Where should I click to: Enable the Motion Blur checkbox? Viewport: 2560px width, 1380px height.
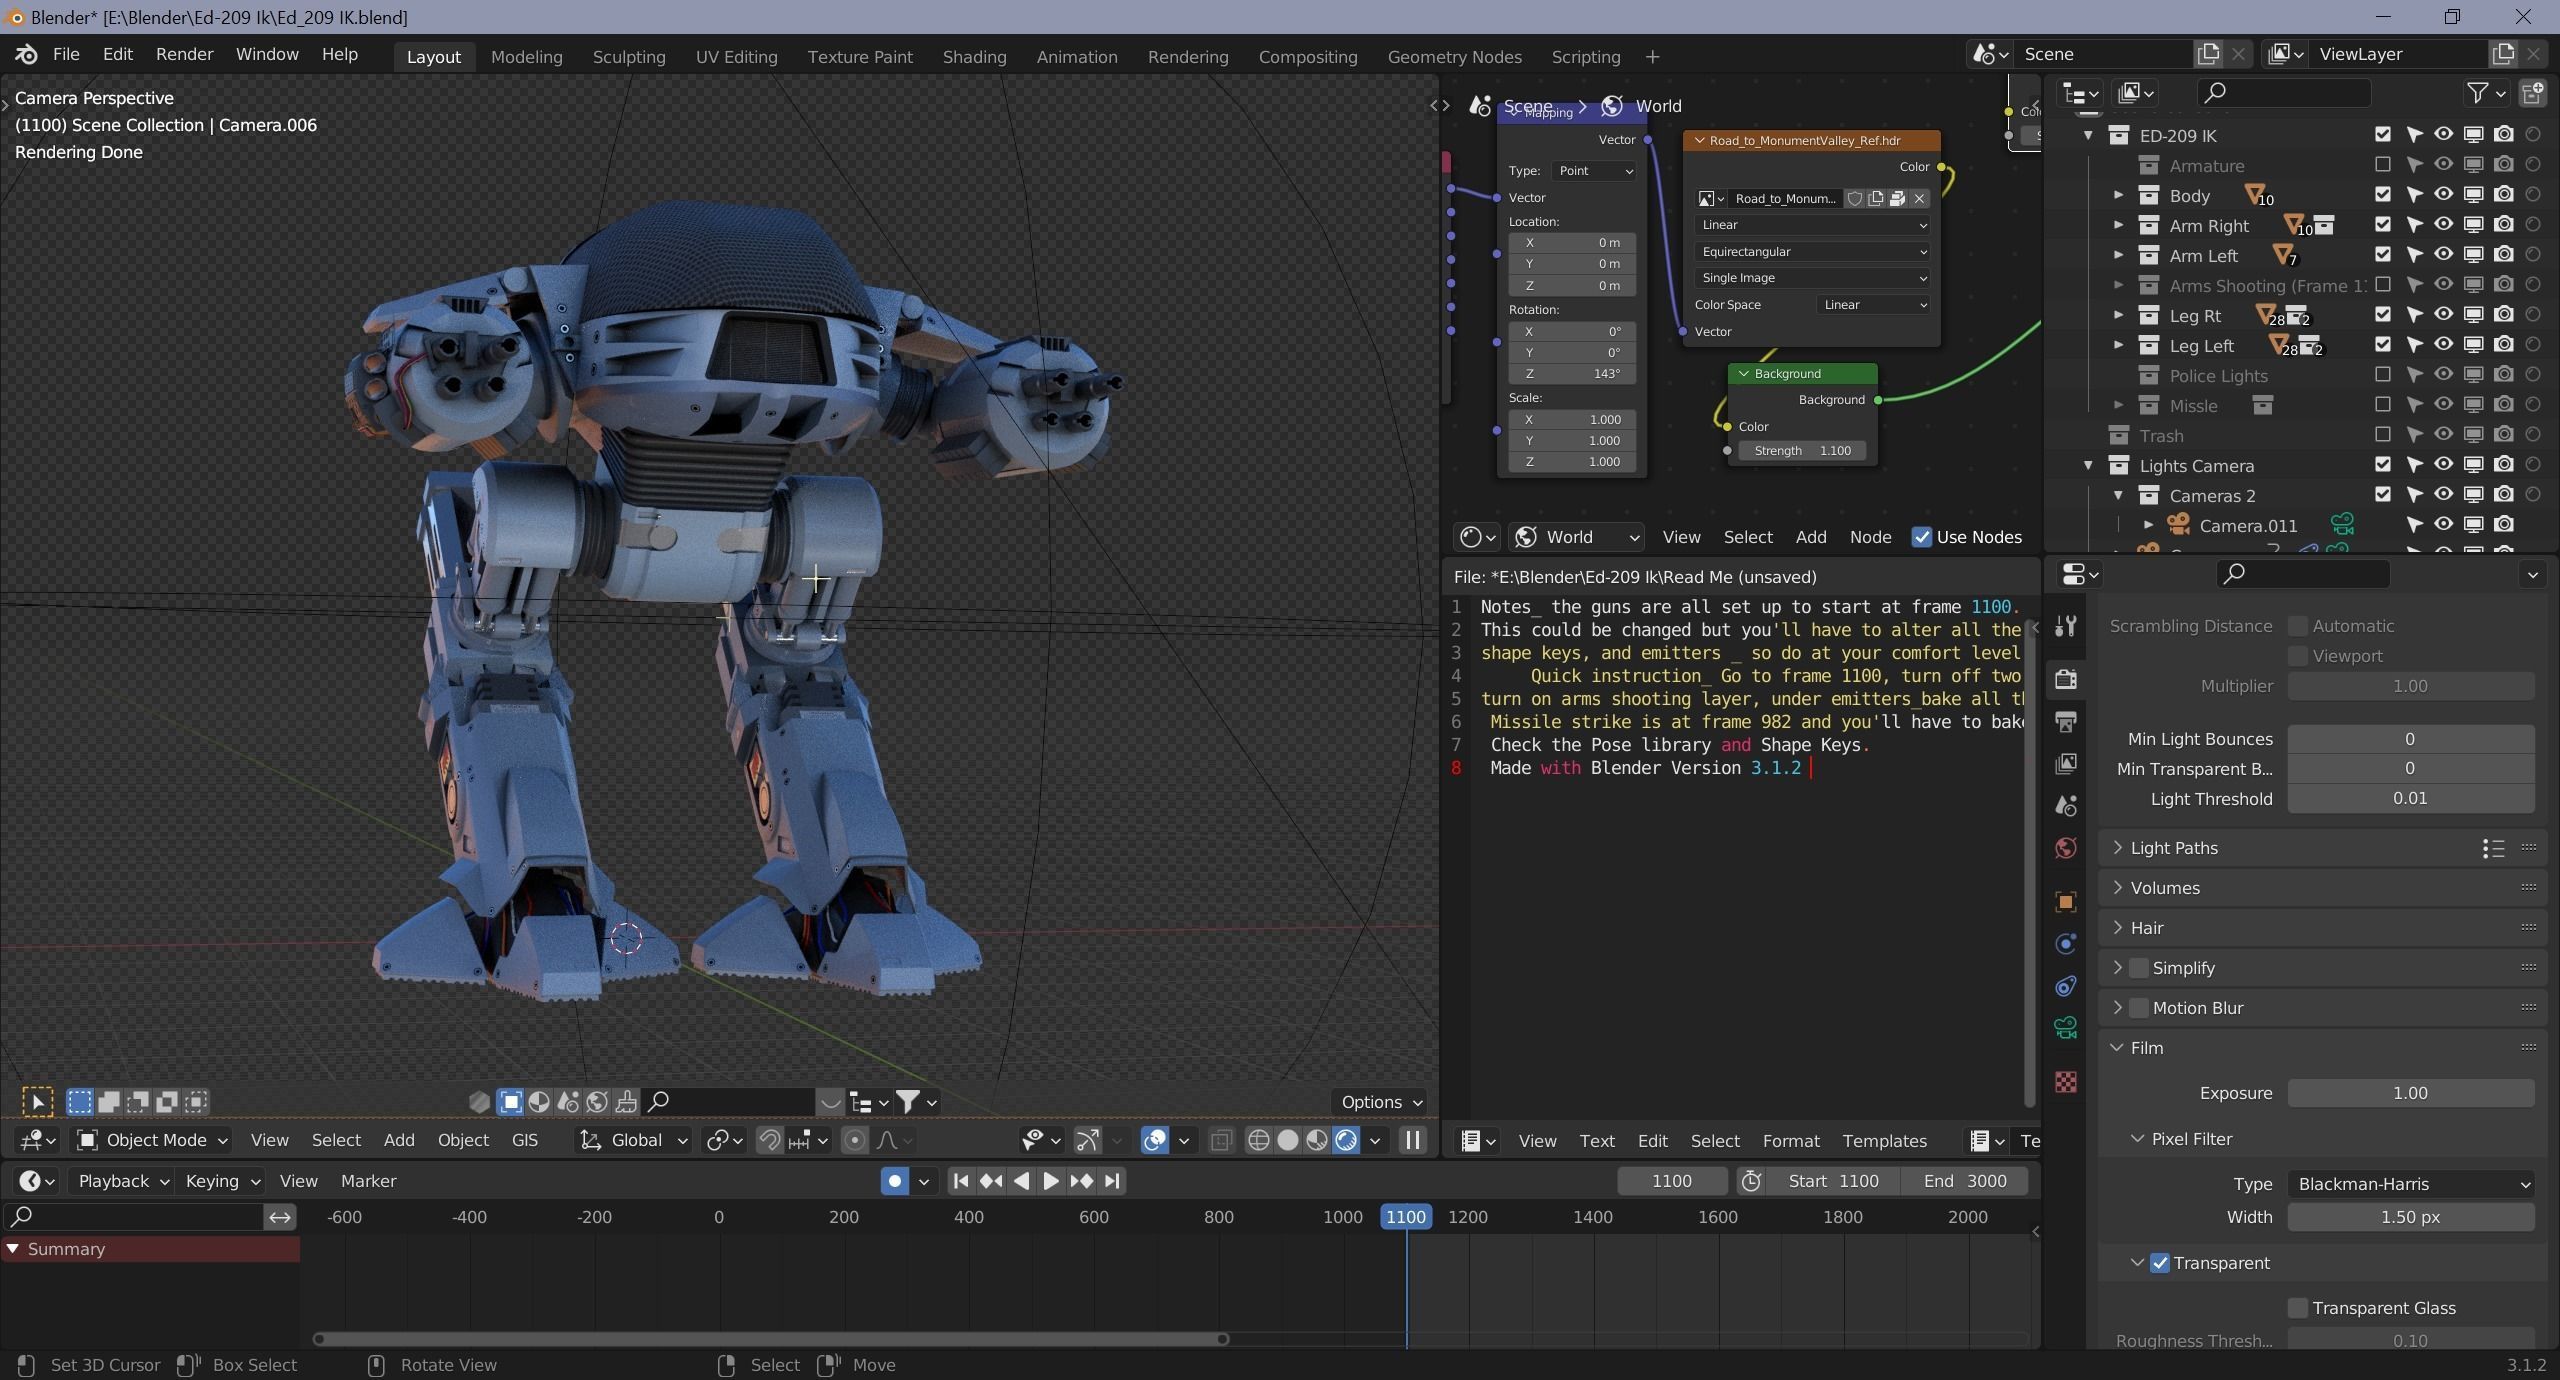(2139, 1008)
